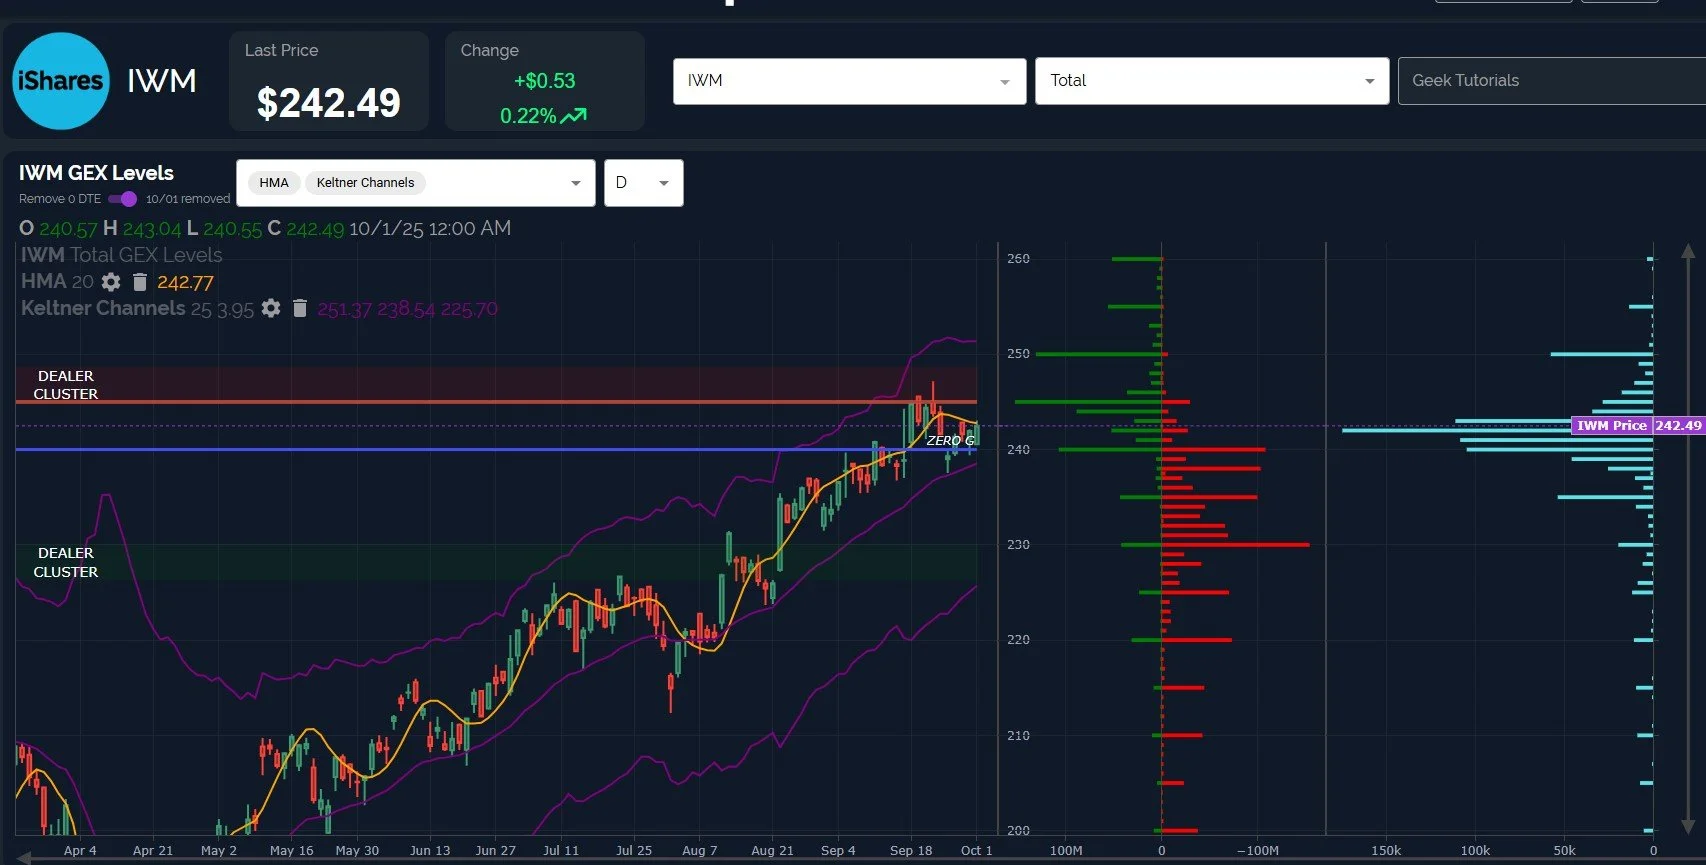Open the D timeframe dropdown
The width and height of the screenshot is (1706, 865).
[x=643, y=183]
